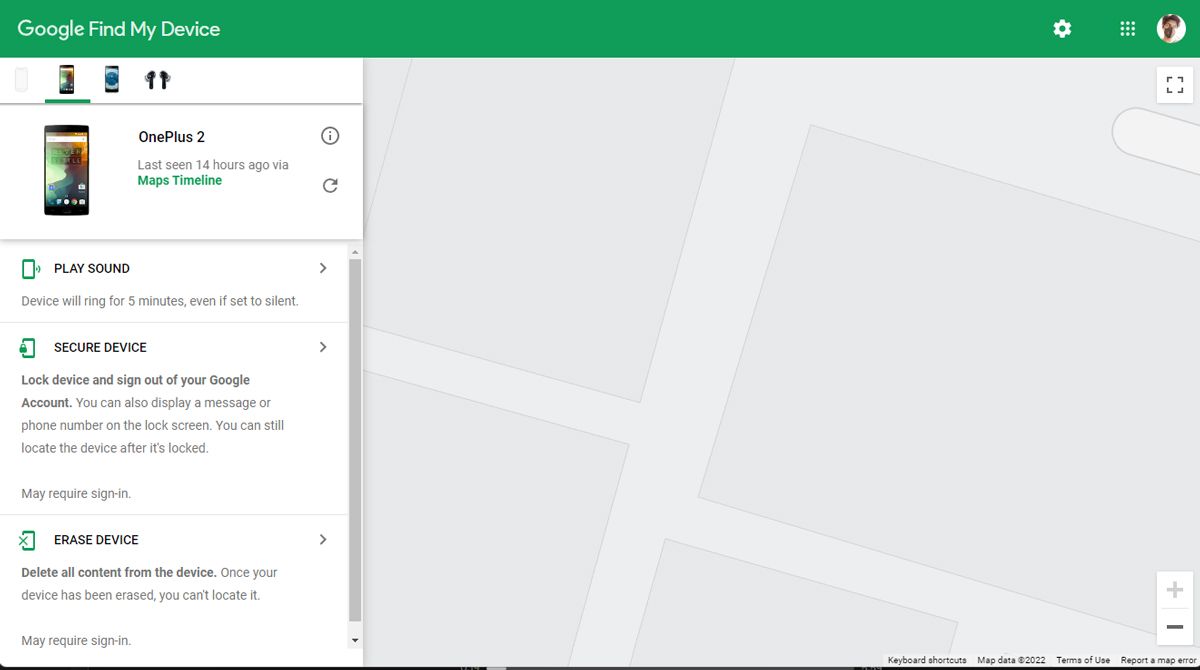Image resolution: width=1200 pixels, height=670 pixels.
Task: Expand the Play Sound chevron
Action: pyautogui.click(x=323, y=268)
